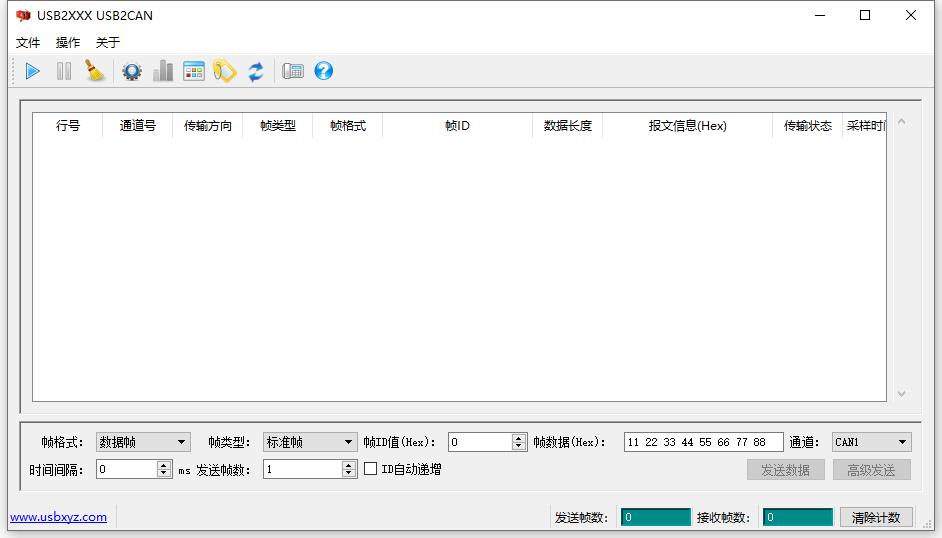Click the calendar grid toolbar icon
Screen dimensions: 942x538
point(193,71)
